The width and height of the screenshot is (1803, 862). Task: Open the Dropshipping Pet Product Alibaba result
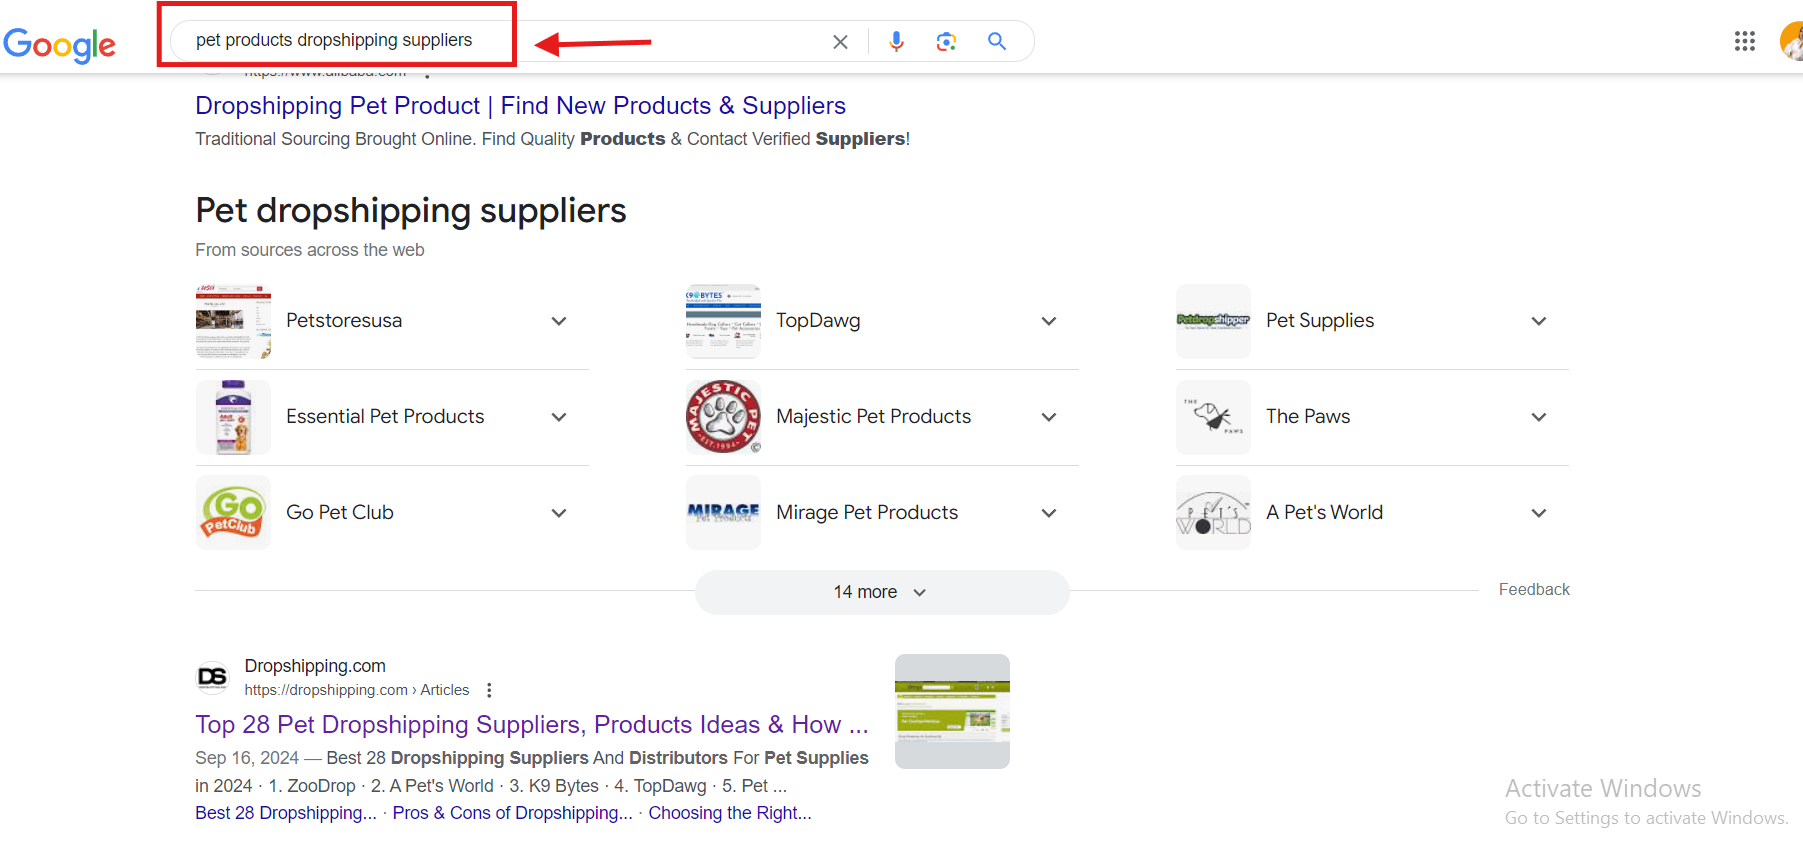click(520, 106)
